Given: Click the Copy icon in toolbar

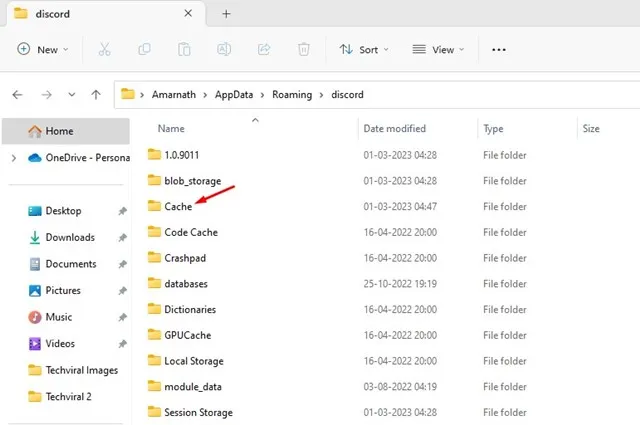Looking at the screenshot, I should tap(145, 49).
